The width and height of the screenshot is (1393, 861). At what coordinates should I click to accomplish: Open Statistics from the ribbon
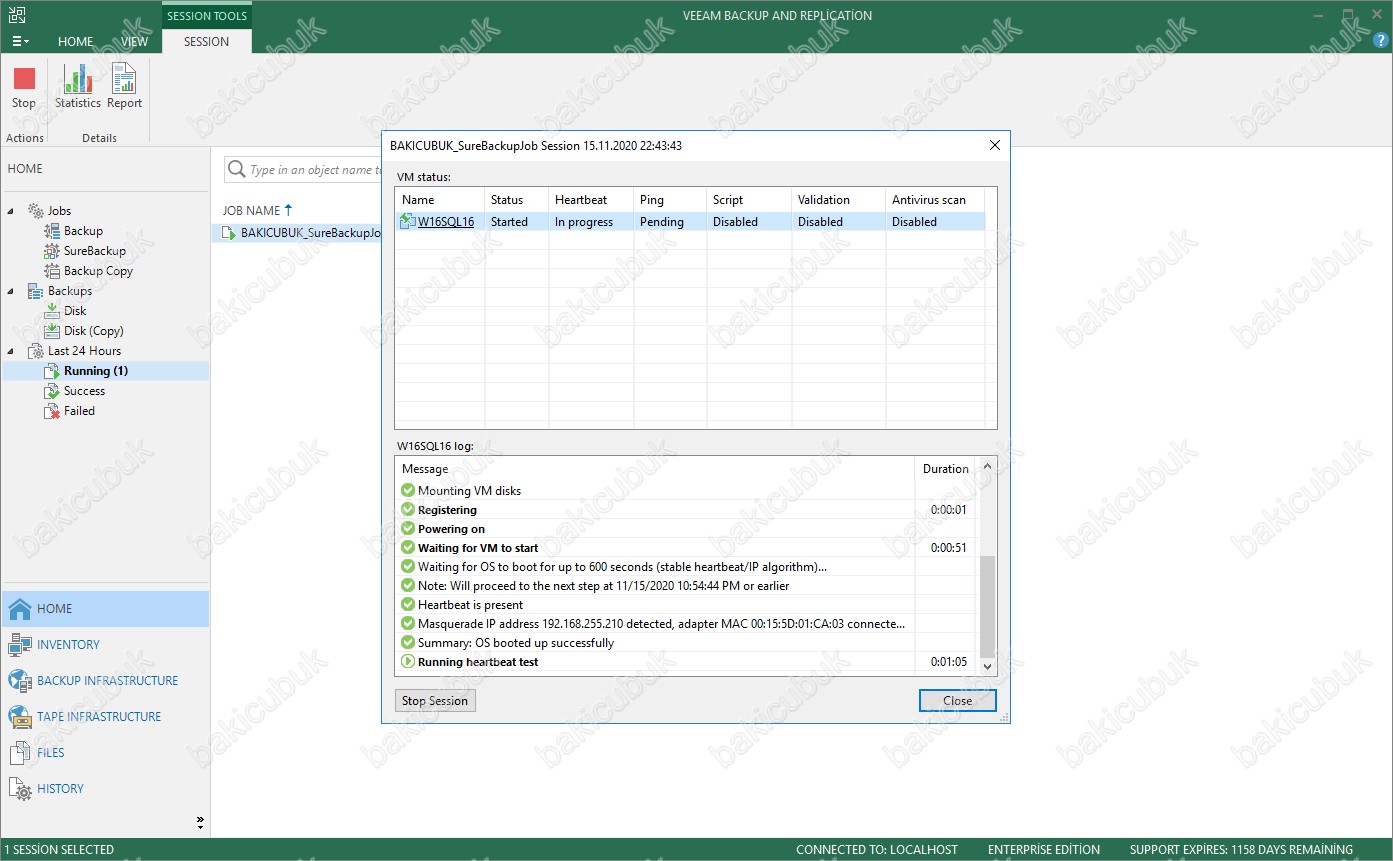tap(78, 87)
